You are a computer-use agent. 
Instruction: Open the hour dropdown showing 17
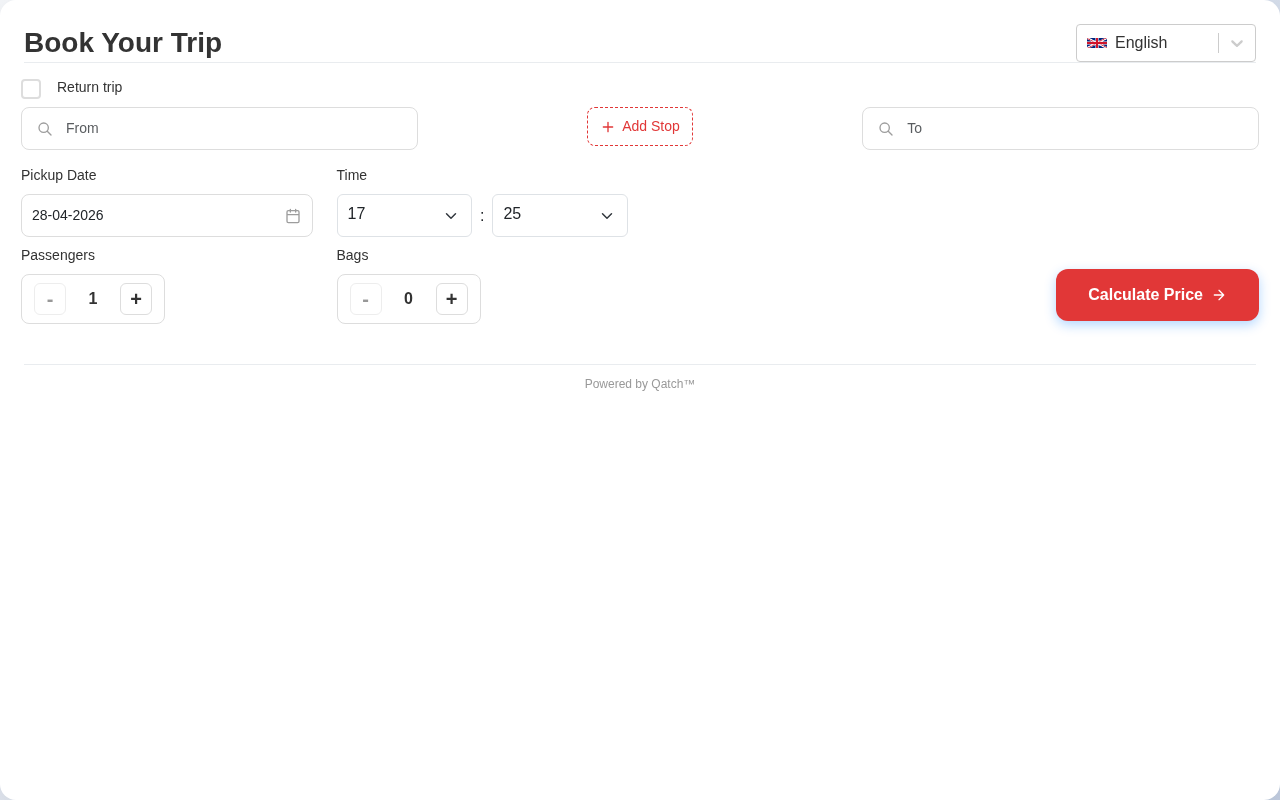[404, 215]
